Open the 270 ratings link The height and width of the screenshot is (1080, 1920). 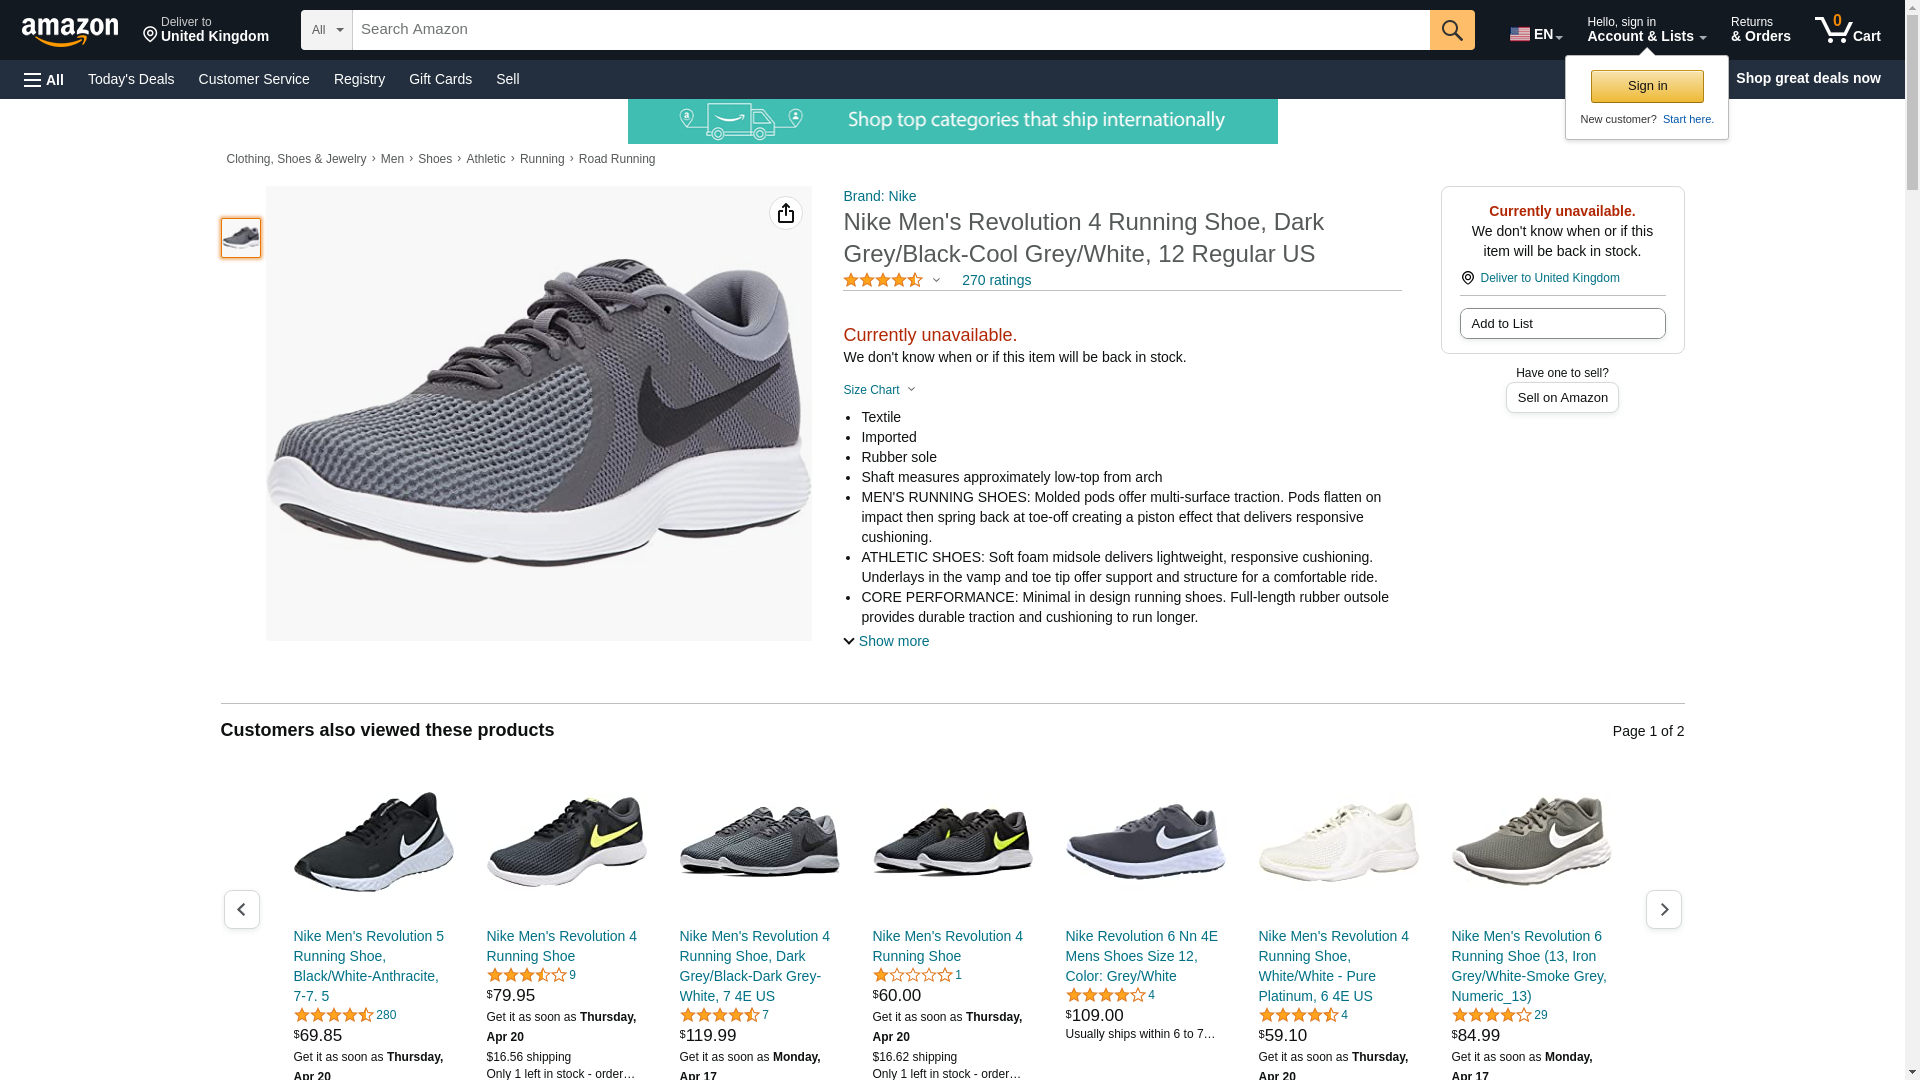(x=996, y=280)
